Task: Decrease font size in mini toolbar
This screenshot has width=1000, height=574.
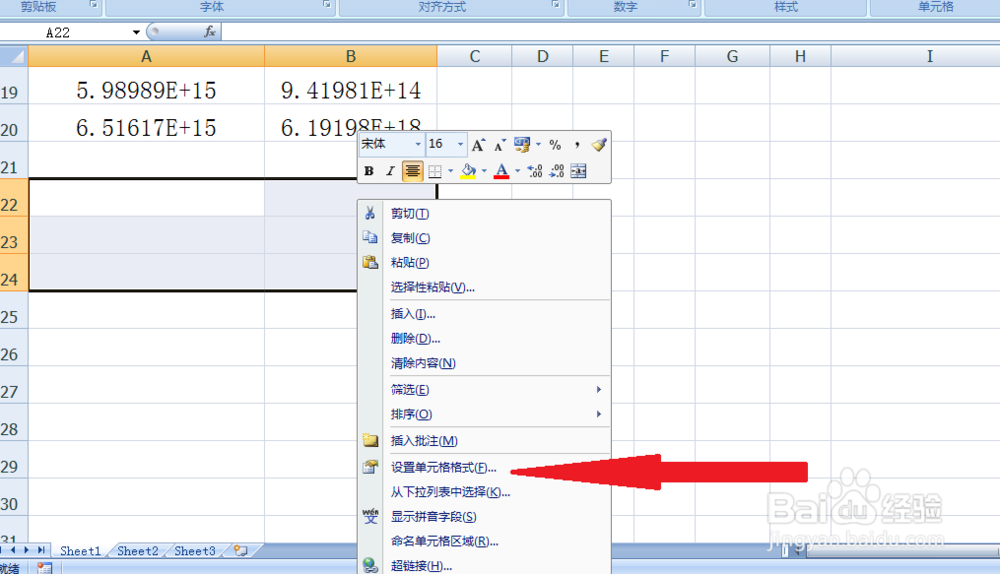Action: [x=500, y=145]
